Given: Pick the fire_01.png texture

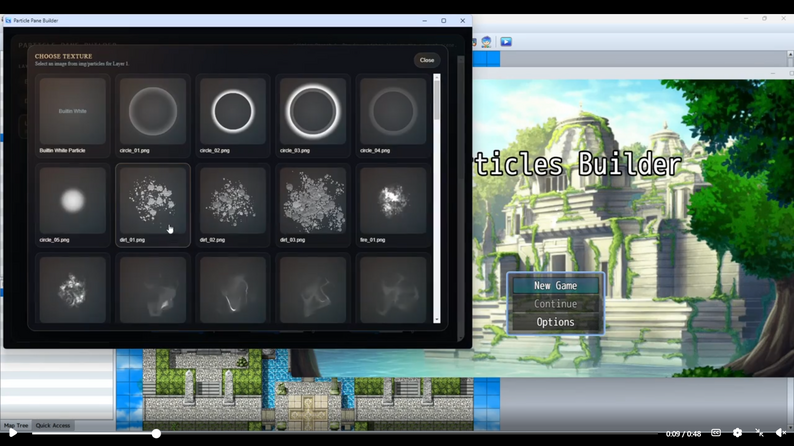Looking at the screenshot, I should pos(392,205).
